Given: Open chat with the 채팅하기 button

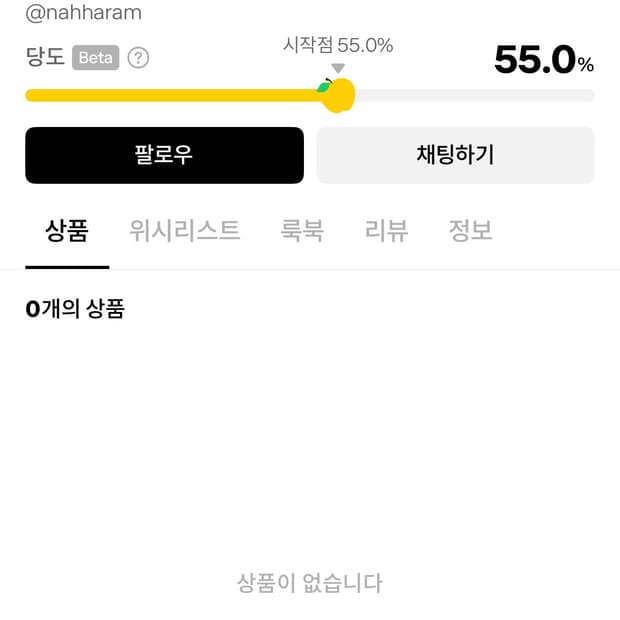Looking at the screenshot, I should (x=455, y=155).
